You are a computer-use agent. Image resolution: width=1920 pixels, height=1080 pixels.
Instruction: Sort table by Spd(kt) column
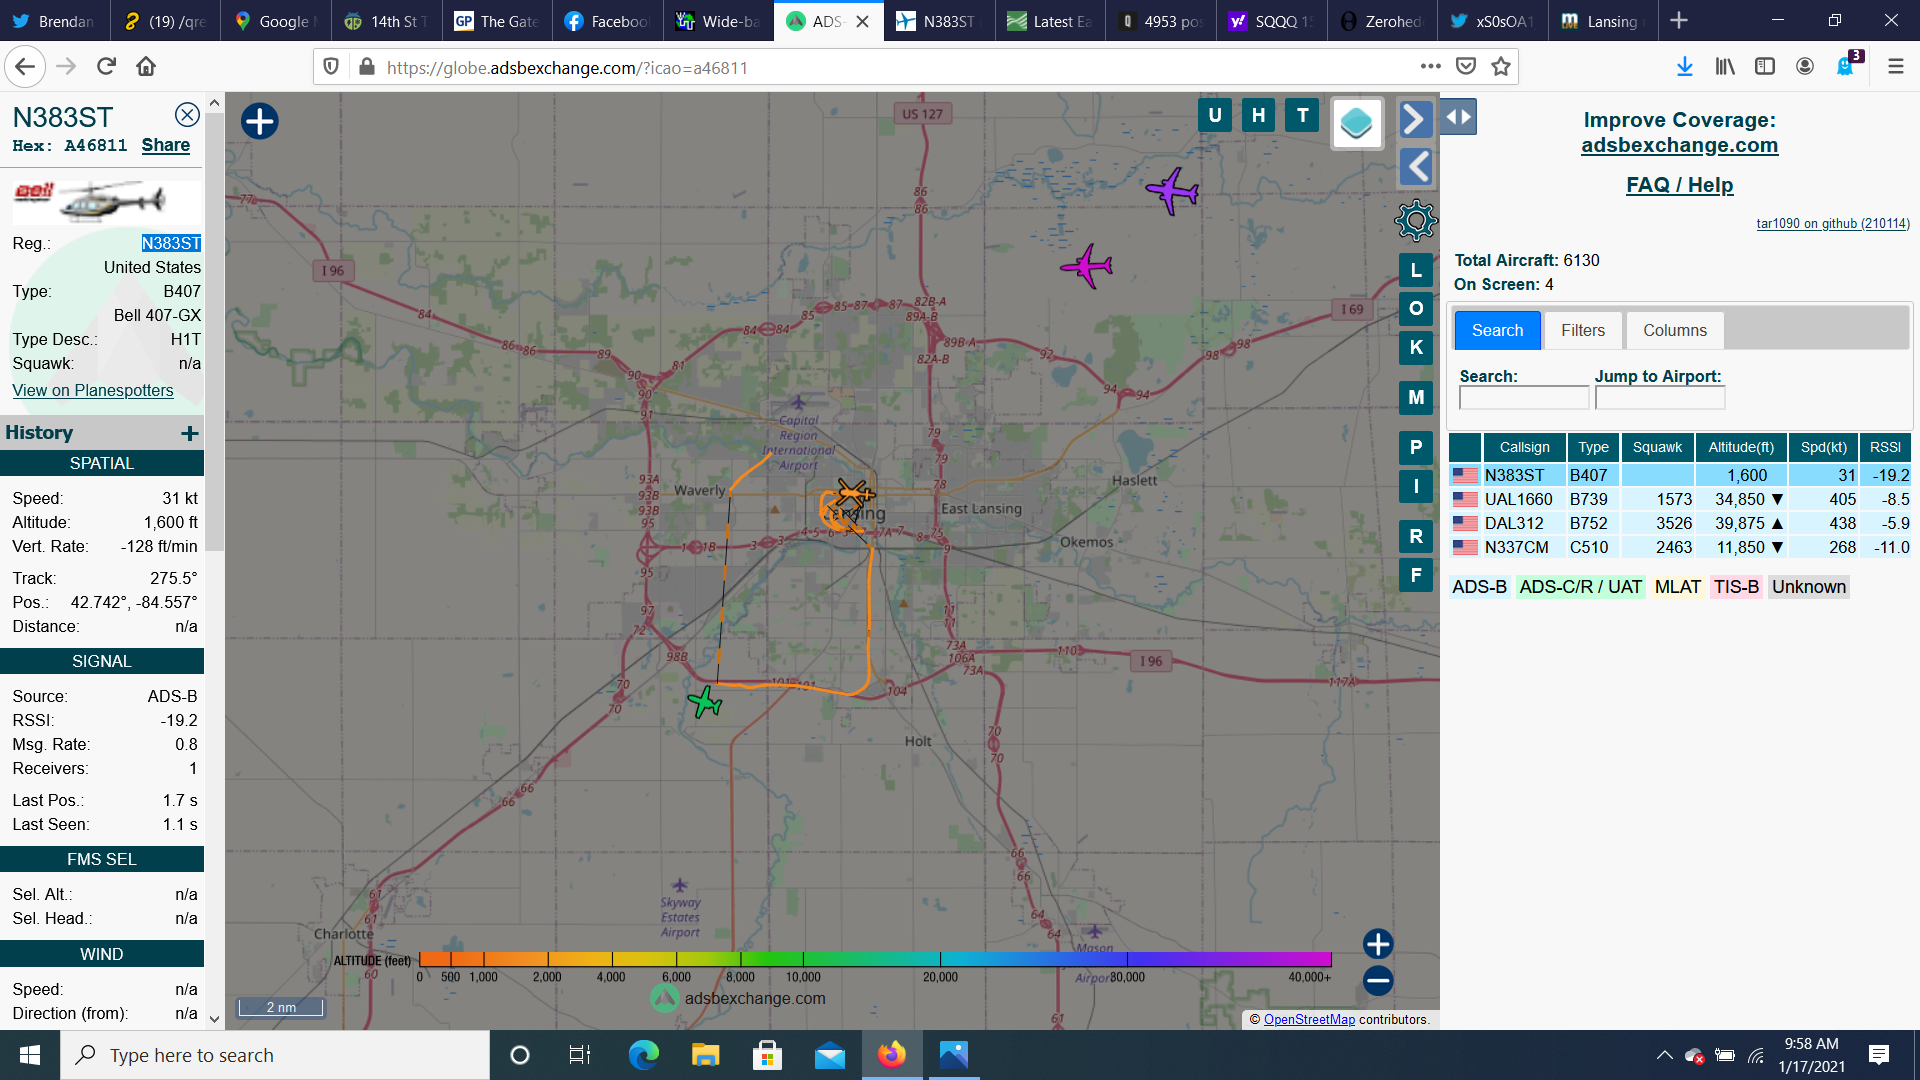1824,447
